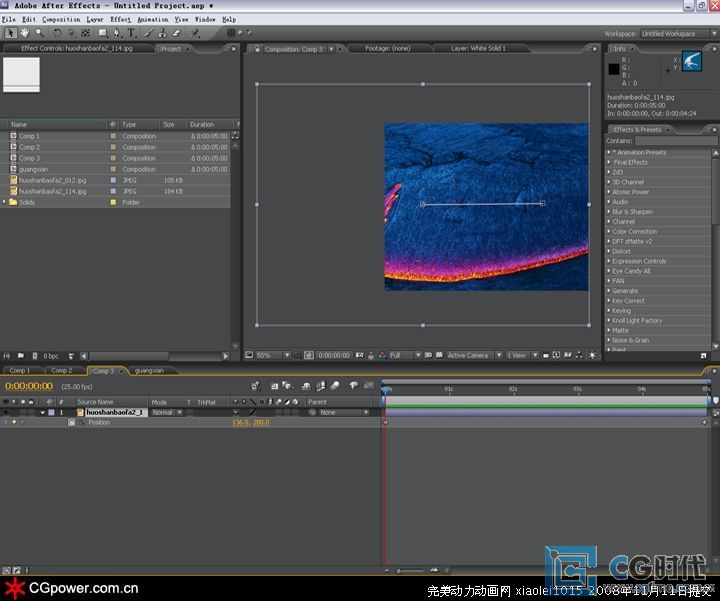Open the 50% magnification dropdown
The image size is (720, 601).
click(266, 355)
